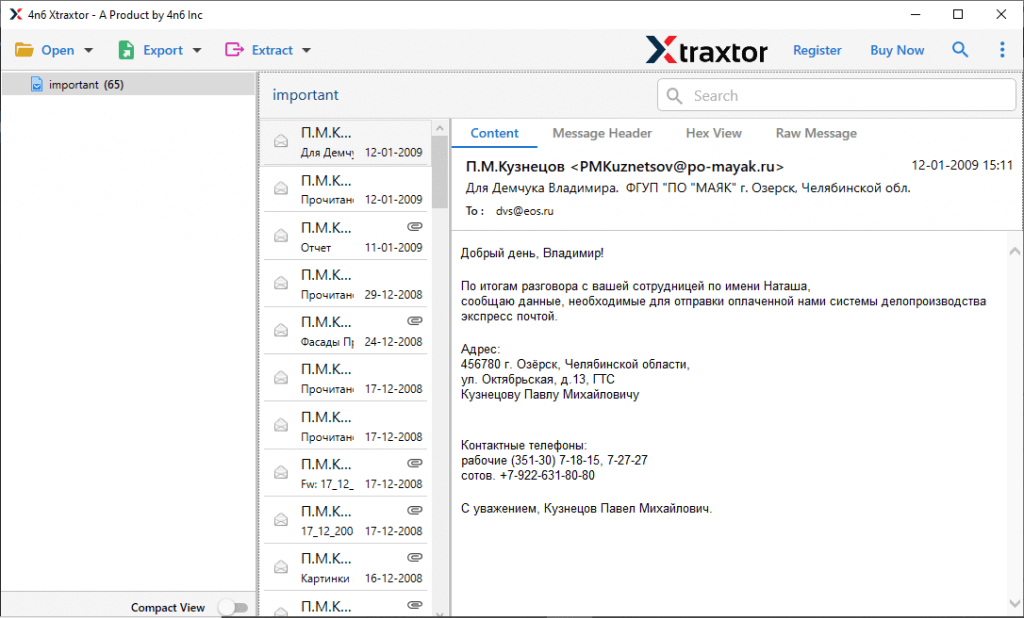Select the 'Прочитан' message dated 29-12-2008
The image size is (1024, 618).
point(346,284)
